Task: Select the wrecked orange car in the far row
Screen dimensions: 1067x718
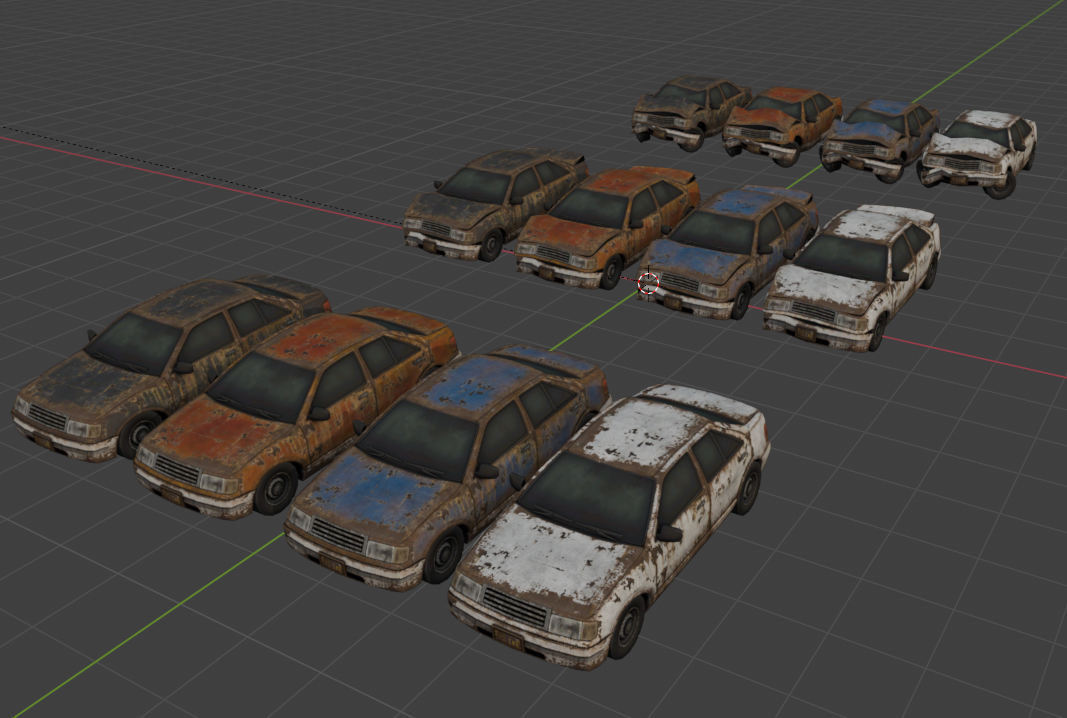Action: (x=783, y=126)
